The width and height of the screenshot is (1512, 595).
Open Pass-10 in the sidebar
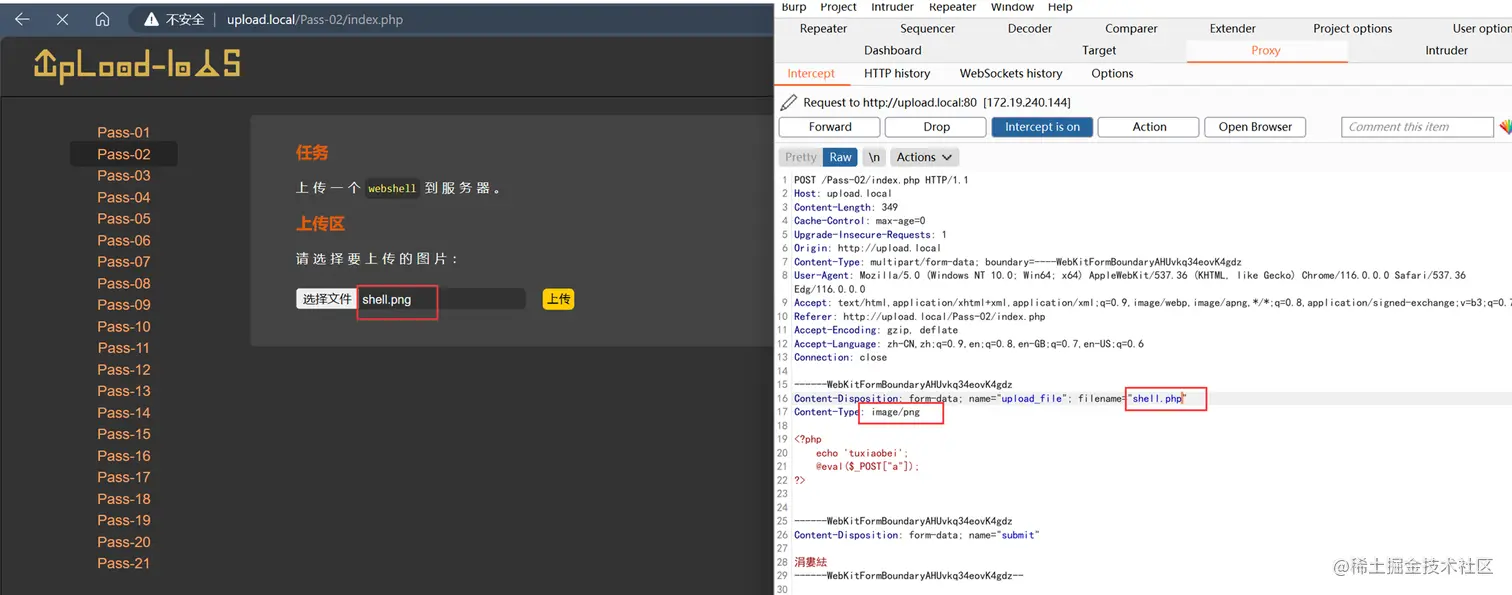point(124,326)
